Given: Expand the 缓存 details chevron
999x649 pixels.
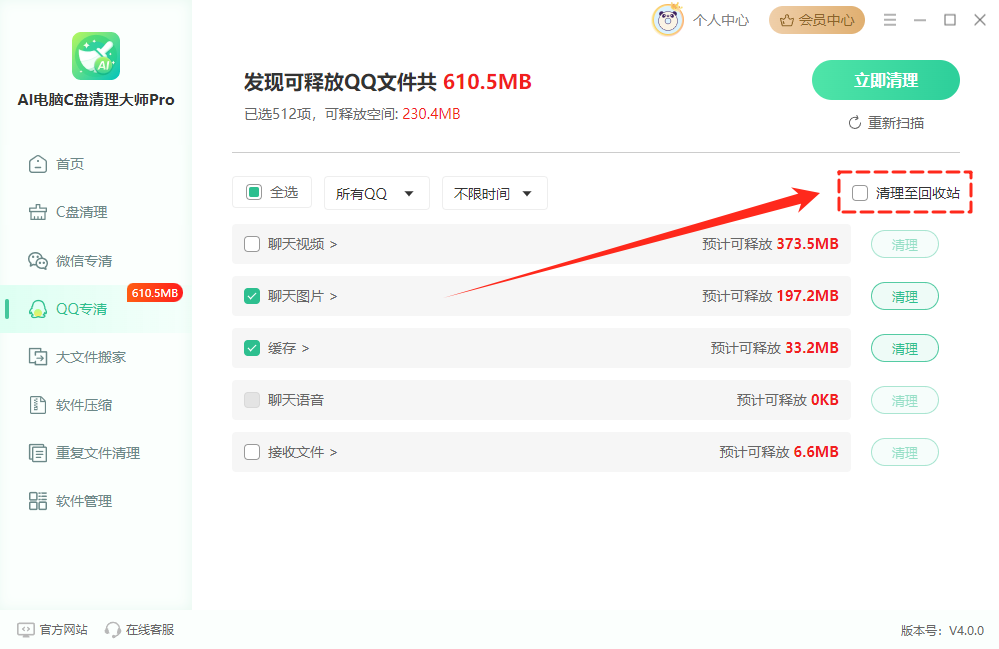Looking at the screenshot, I should click(x=306, y=348).
